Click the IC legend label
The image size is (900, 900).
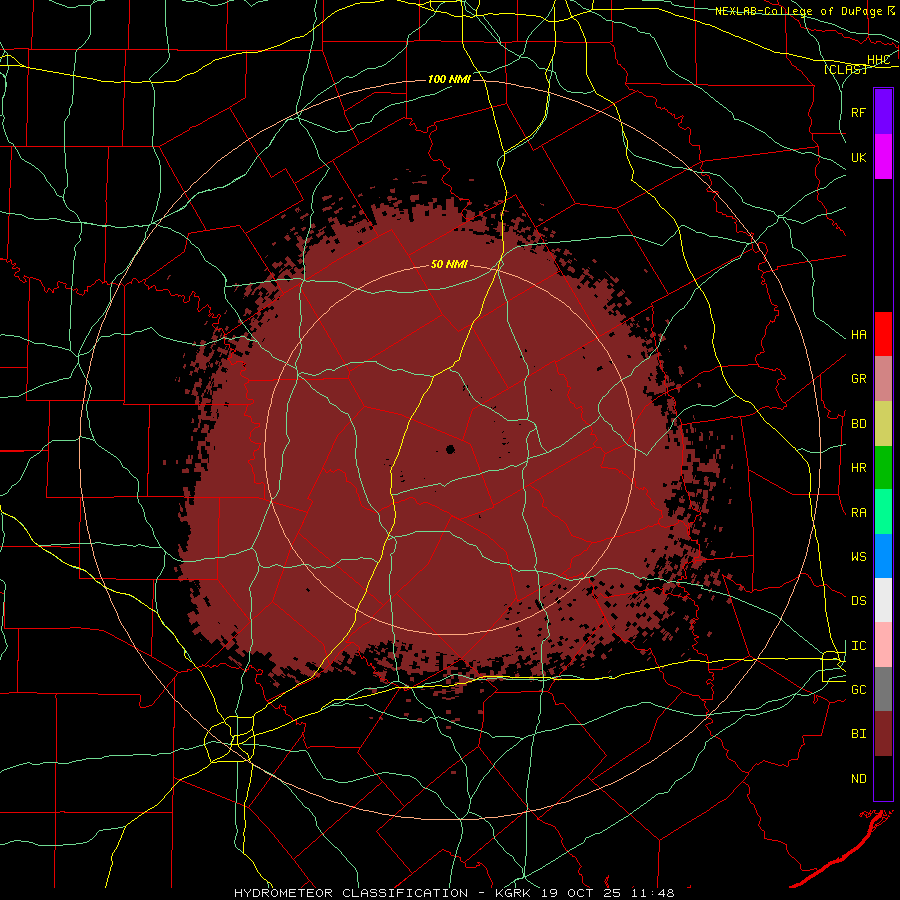(858, 645)
